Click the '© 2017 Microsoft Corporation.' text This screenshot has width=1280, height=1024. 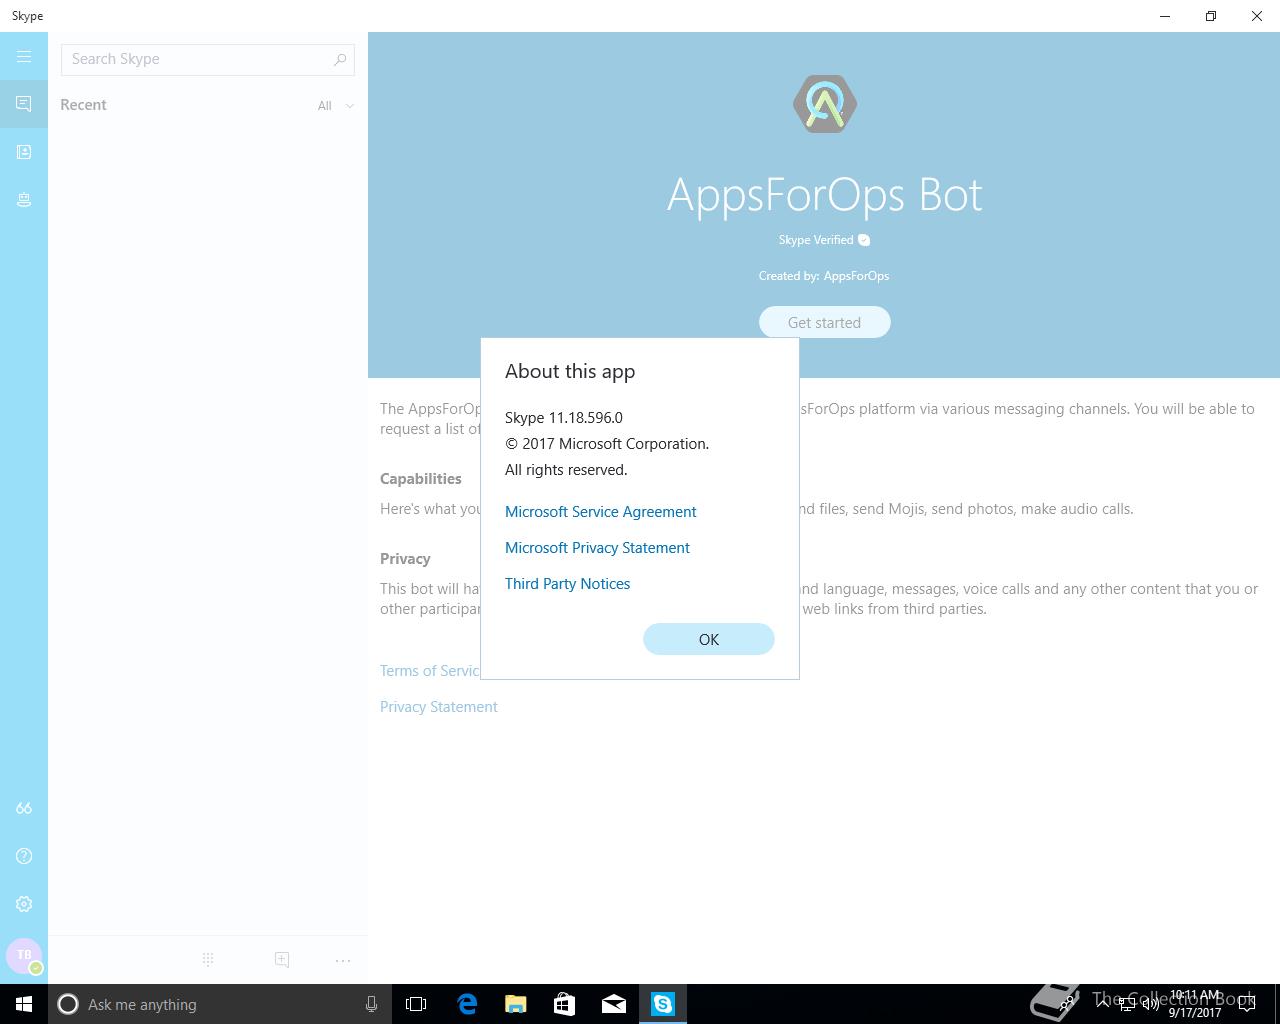pos(607,444)
